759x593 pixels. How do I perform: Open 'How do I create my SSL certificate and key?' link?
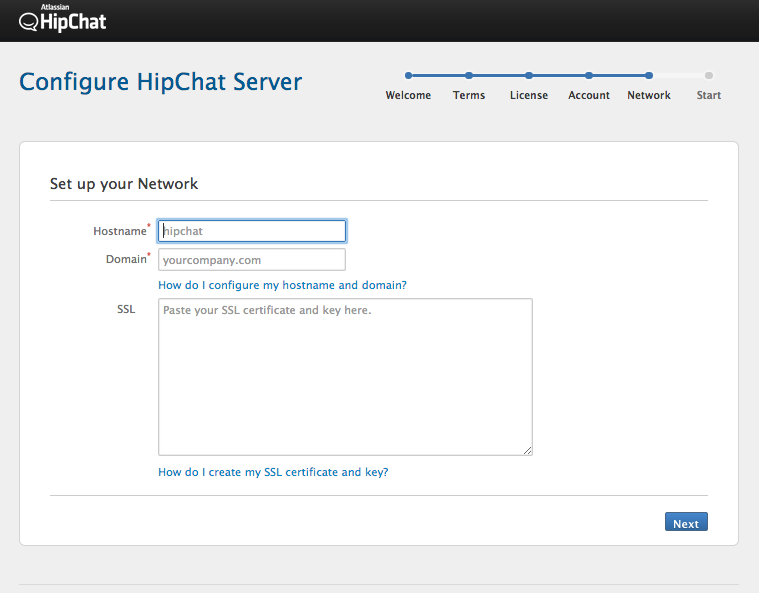click(273, 472)
